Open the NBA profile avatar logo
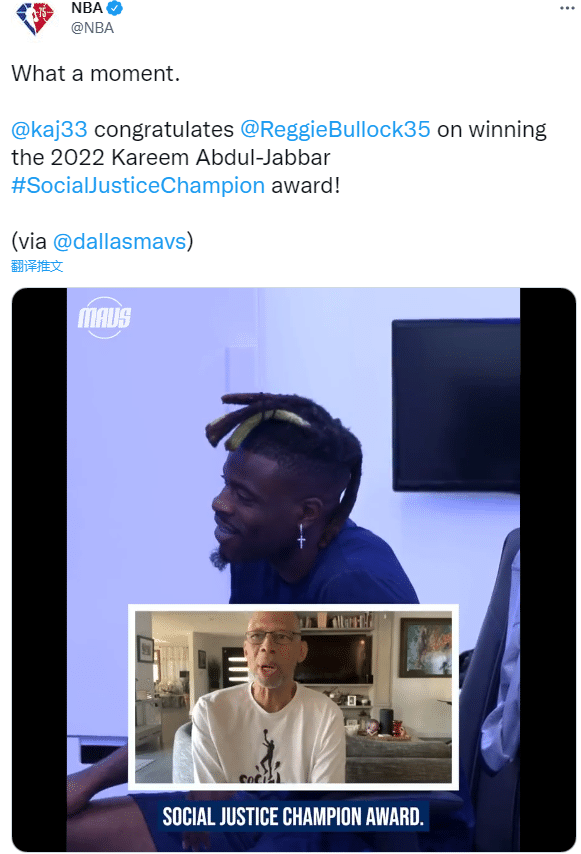Viewport: 581px width, 854px height. click(35, 17)
